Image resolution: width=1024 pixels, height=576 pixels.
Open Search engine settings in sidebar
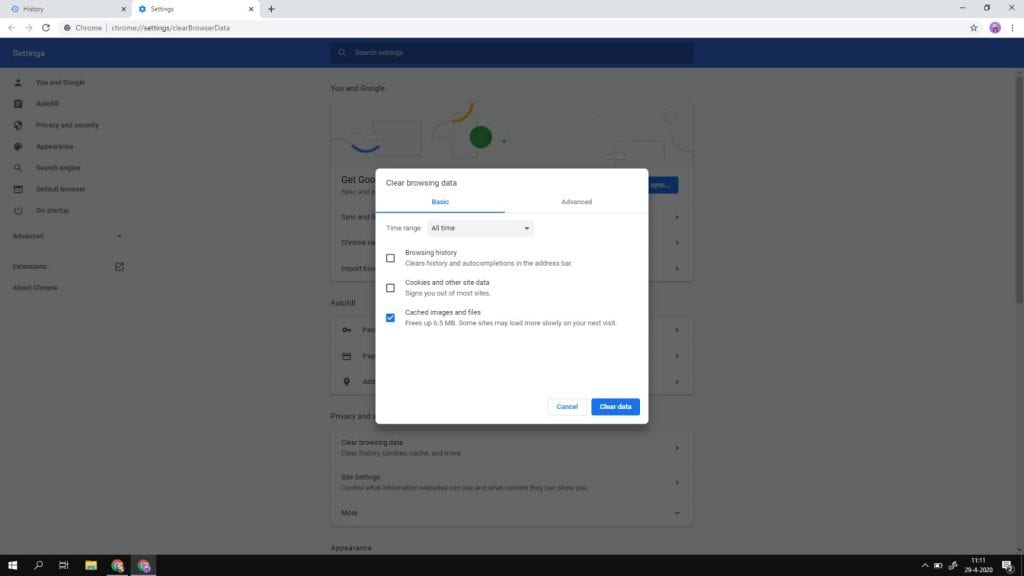point(58,168)
